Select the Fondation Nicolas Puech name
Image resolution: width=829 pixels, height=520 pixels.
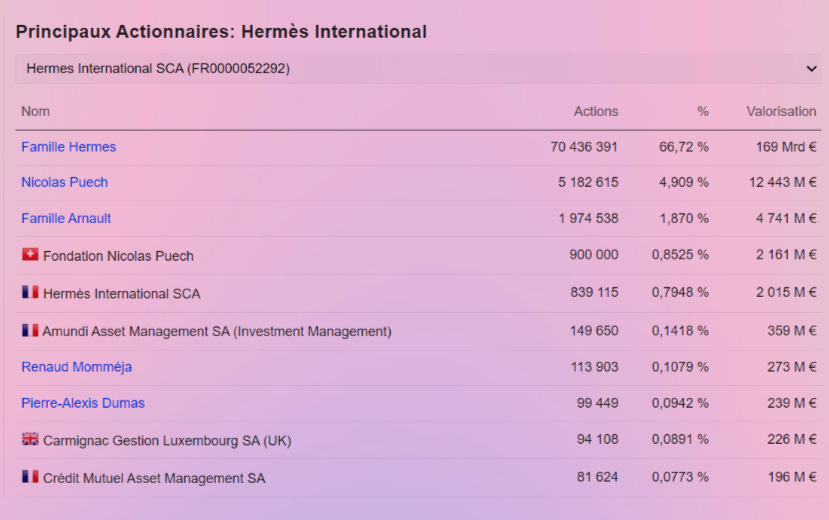click(118, 256)
